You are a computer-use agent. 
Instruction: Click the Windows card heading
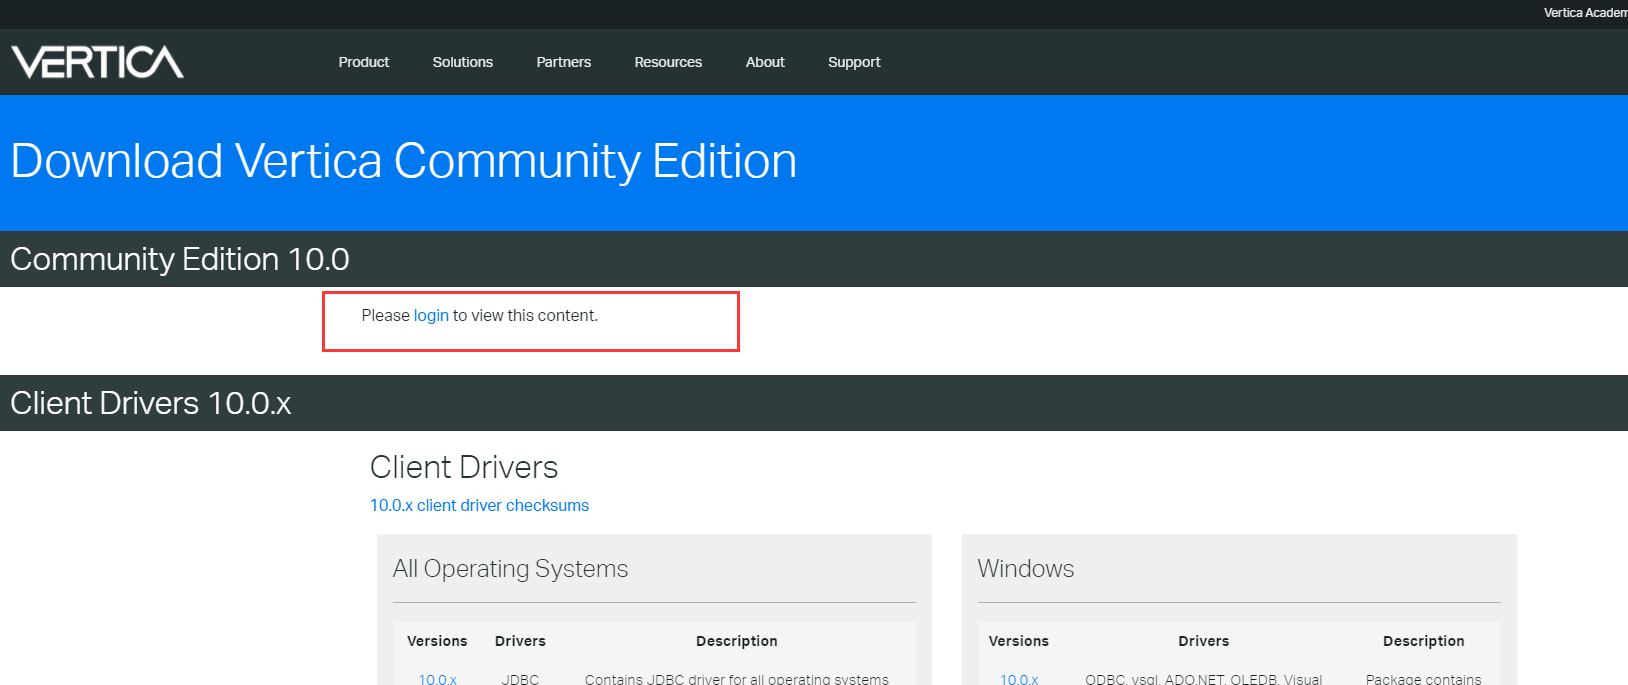pyautogui.click(x=1026, y=569)
